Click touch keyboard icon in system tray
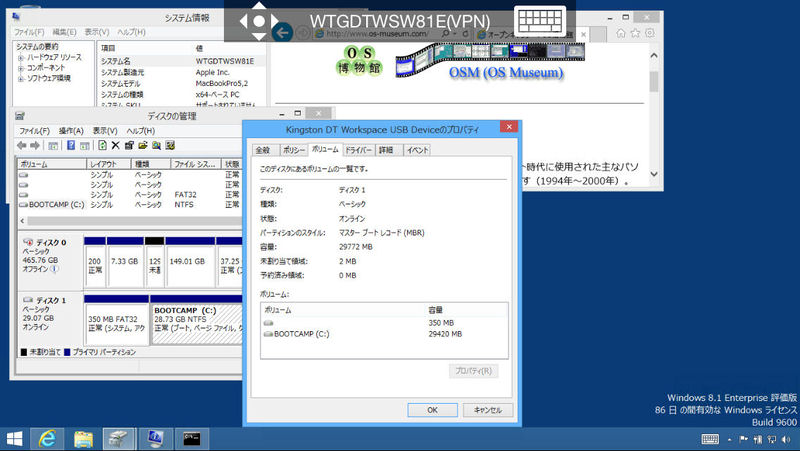This screenshot has height=451, width=800. click(x=710, y=439)
